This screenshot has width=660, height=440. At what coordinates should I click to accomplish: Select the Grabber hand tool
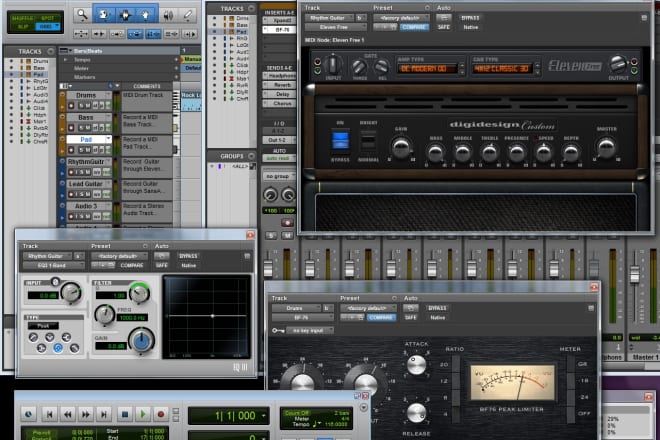click(x=146, y=15)
